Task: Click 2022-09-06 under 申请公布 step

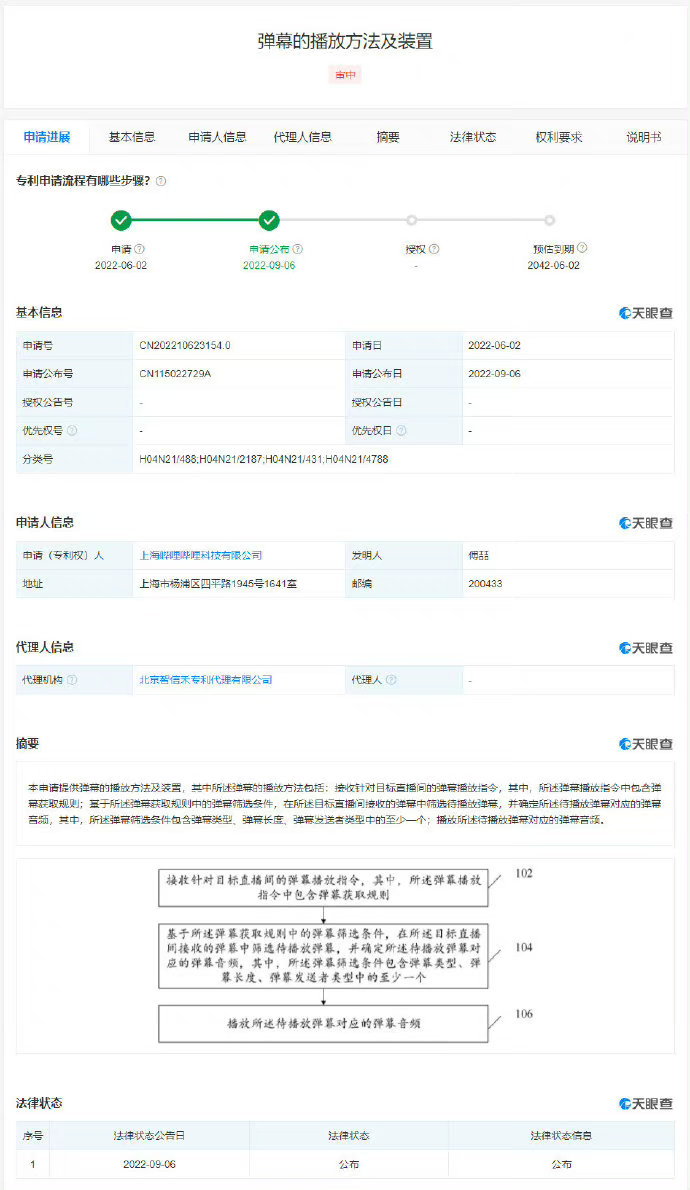Action: point(269,266)
